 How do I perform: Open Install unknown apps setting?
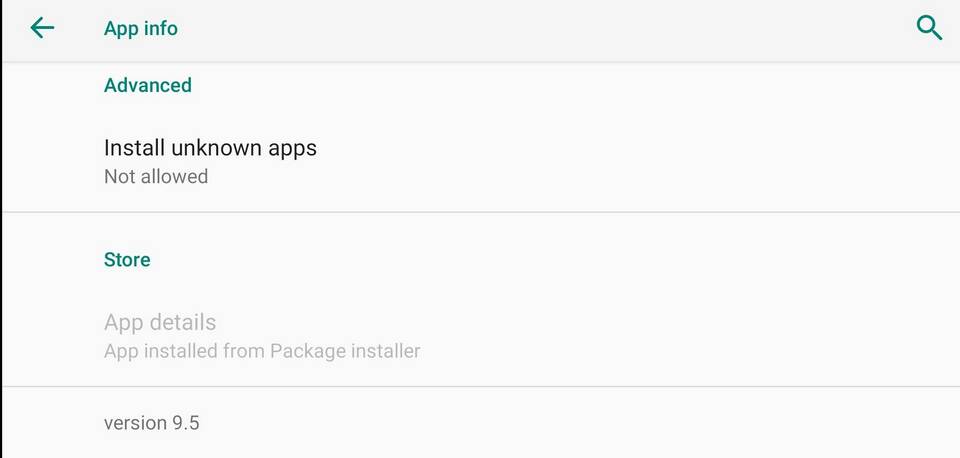(481, 161)
